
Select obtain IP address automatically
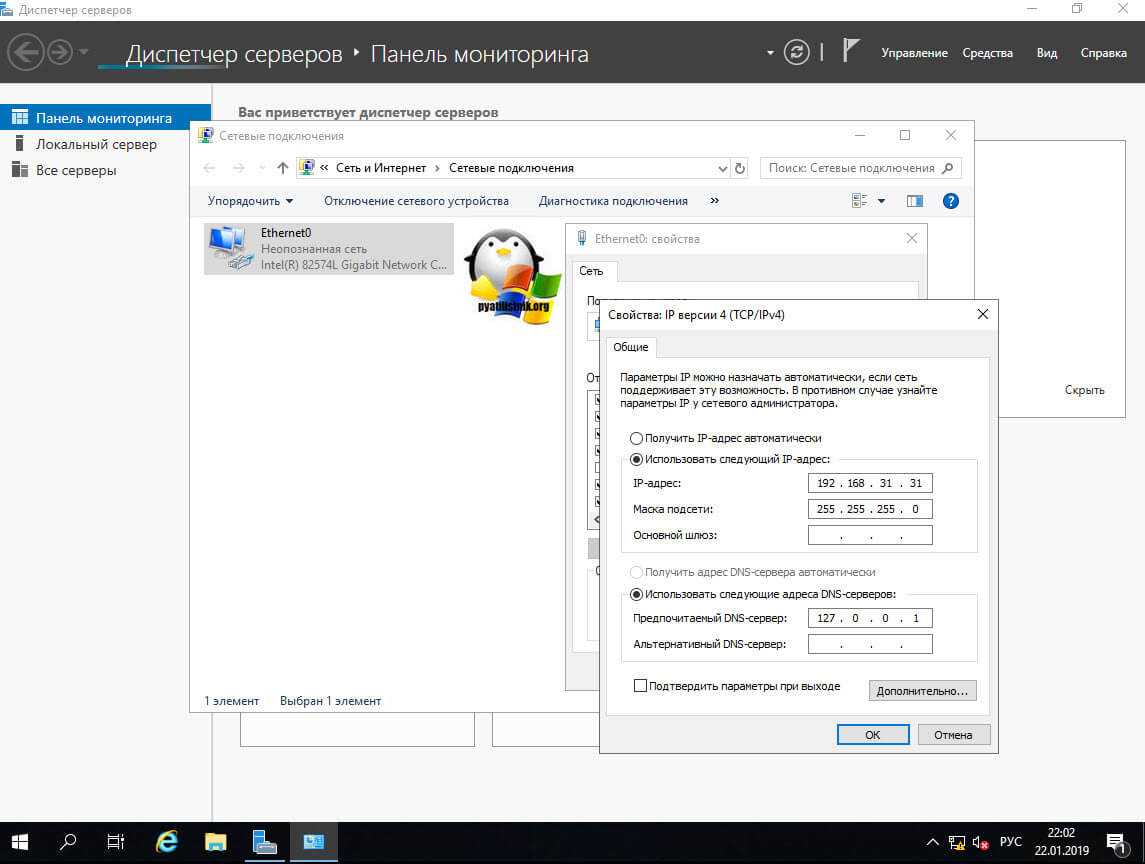pos(637,438)
